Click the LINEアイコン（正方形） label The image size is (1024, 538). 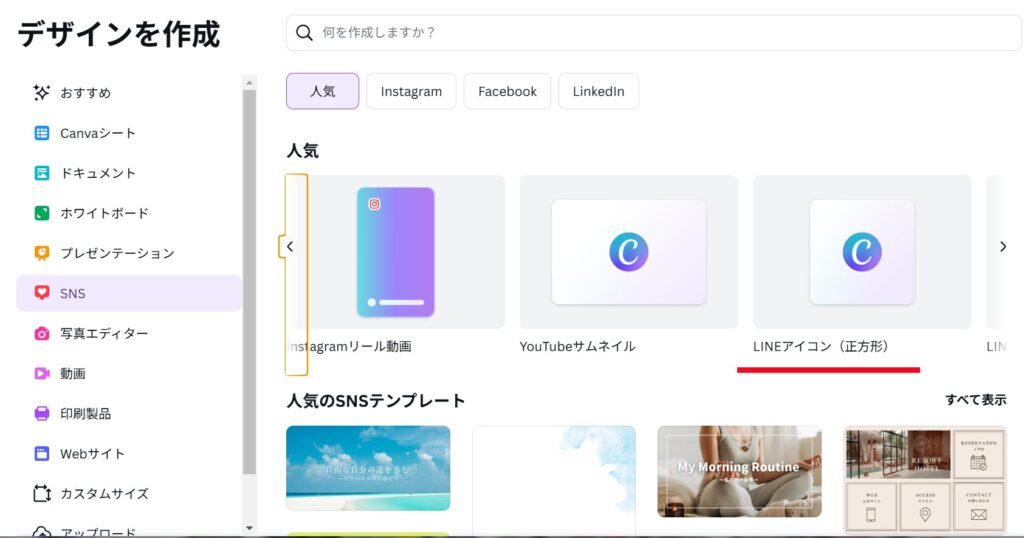[821, 347]
